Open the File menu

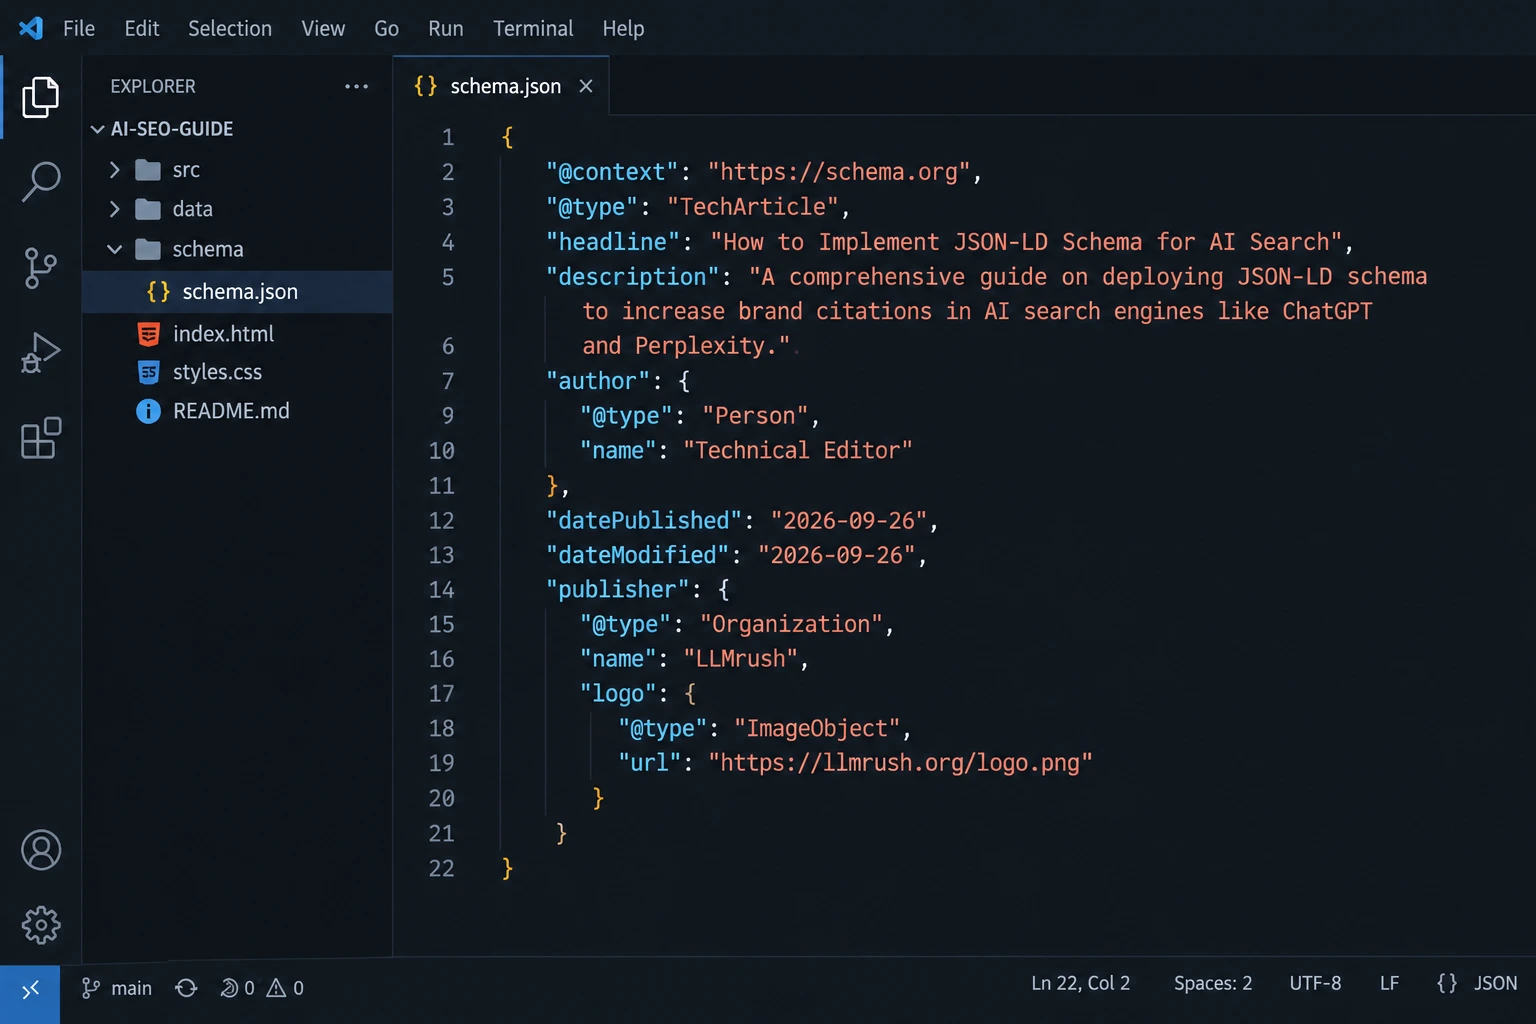[x=79, y=28]
